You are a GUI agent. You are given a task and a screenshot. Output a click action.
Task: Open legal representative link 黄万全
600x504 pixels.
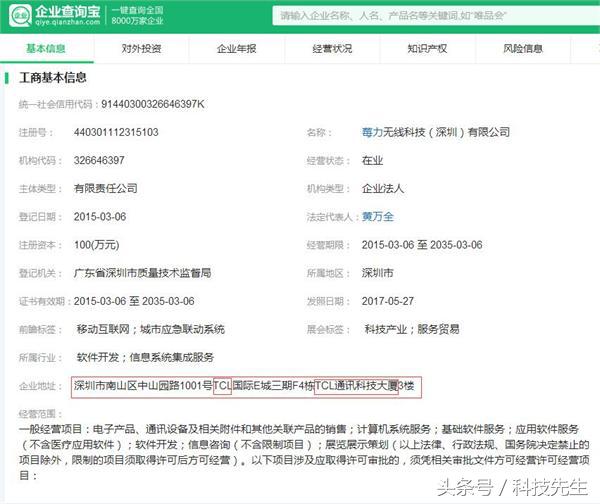point(377,217)
